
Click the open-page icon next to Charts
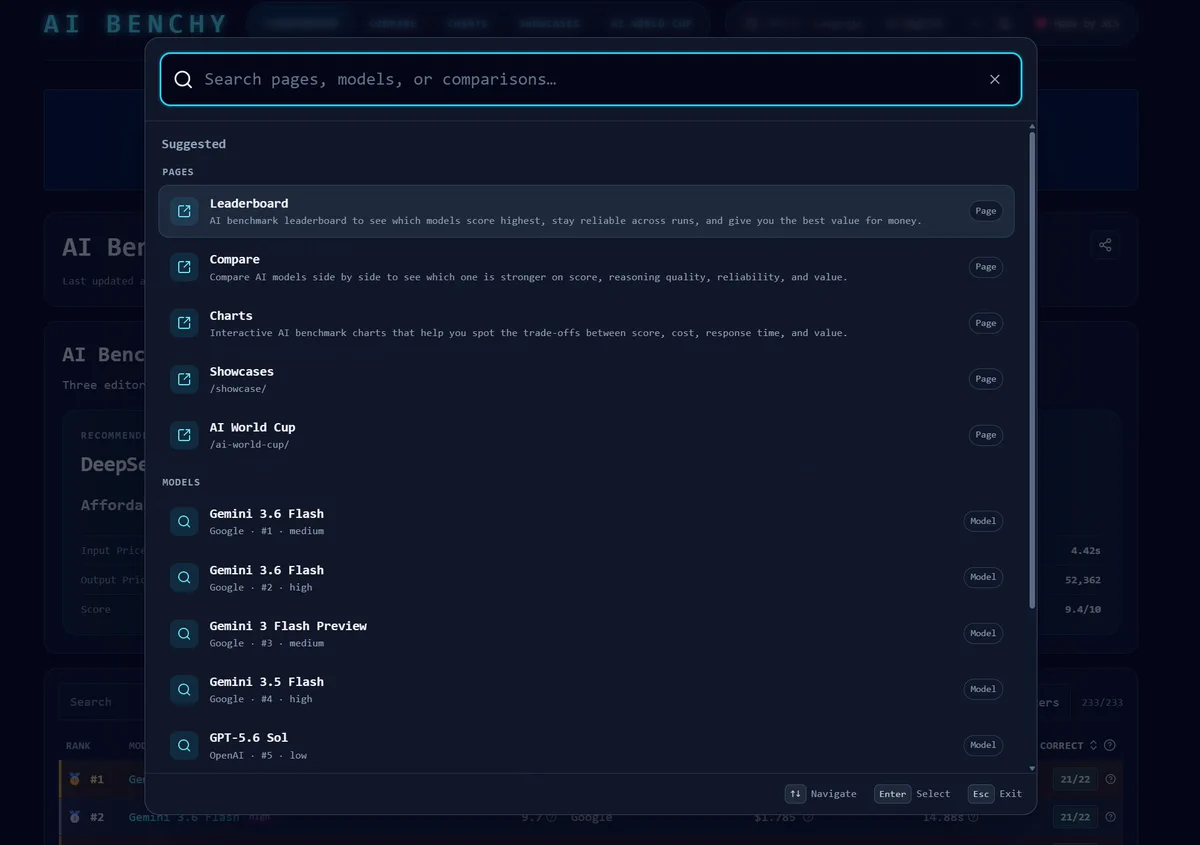click(184, 323)
